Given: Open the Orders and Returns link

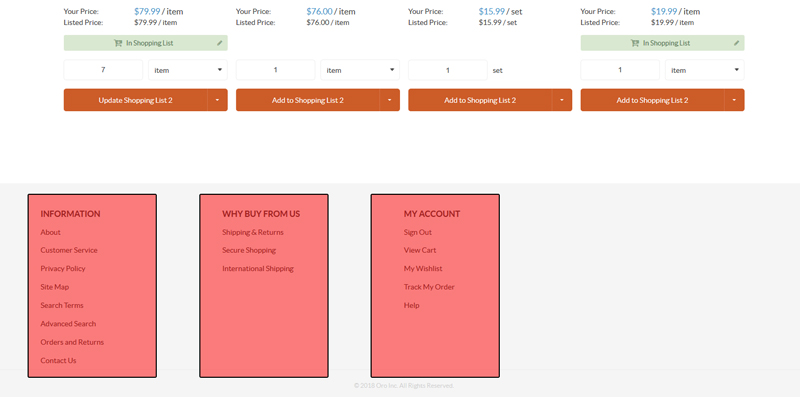Looking at the screenshot, I should click(72, 342).
